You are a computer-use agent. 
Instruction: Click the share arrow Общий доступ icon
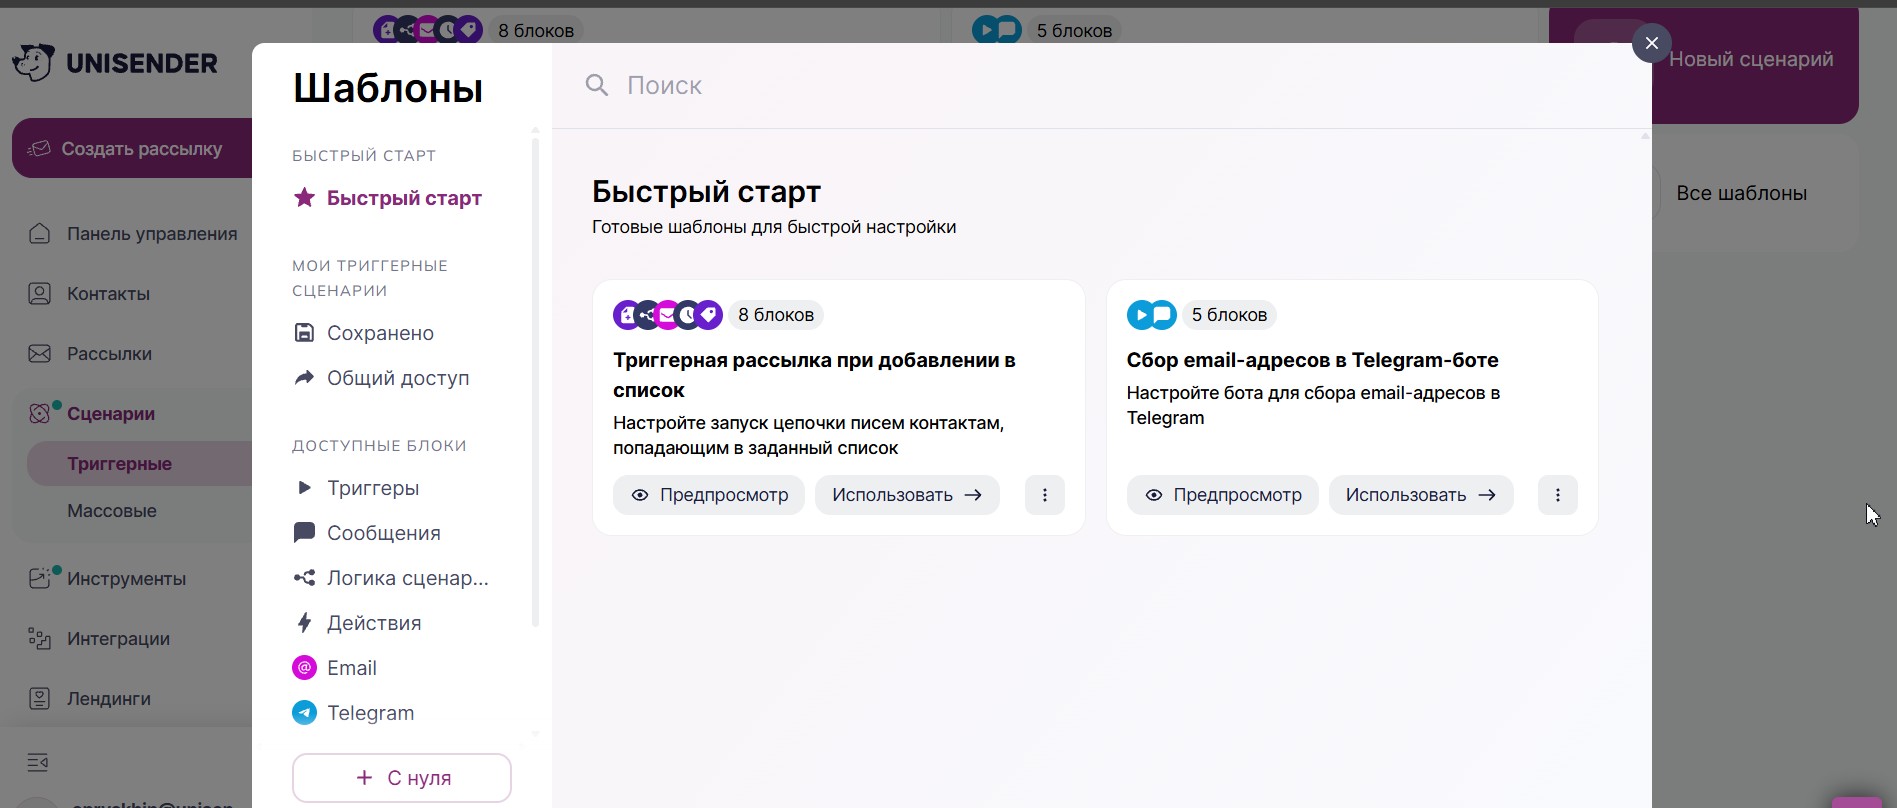(304, 377)
